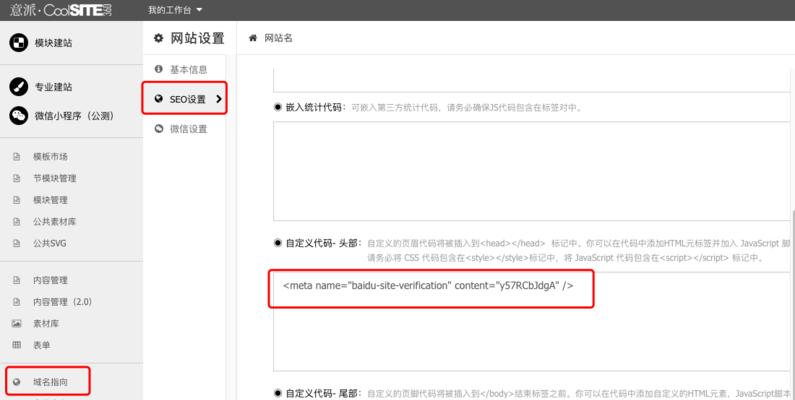The height and width of the screenshot is (400, 795).
Task: Click the text area above 嵌入统计代码
Action: click(532, 80)
